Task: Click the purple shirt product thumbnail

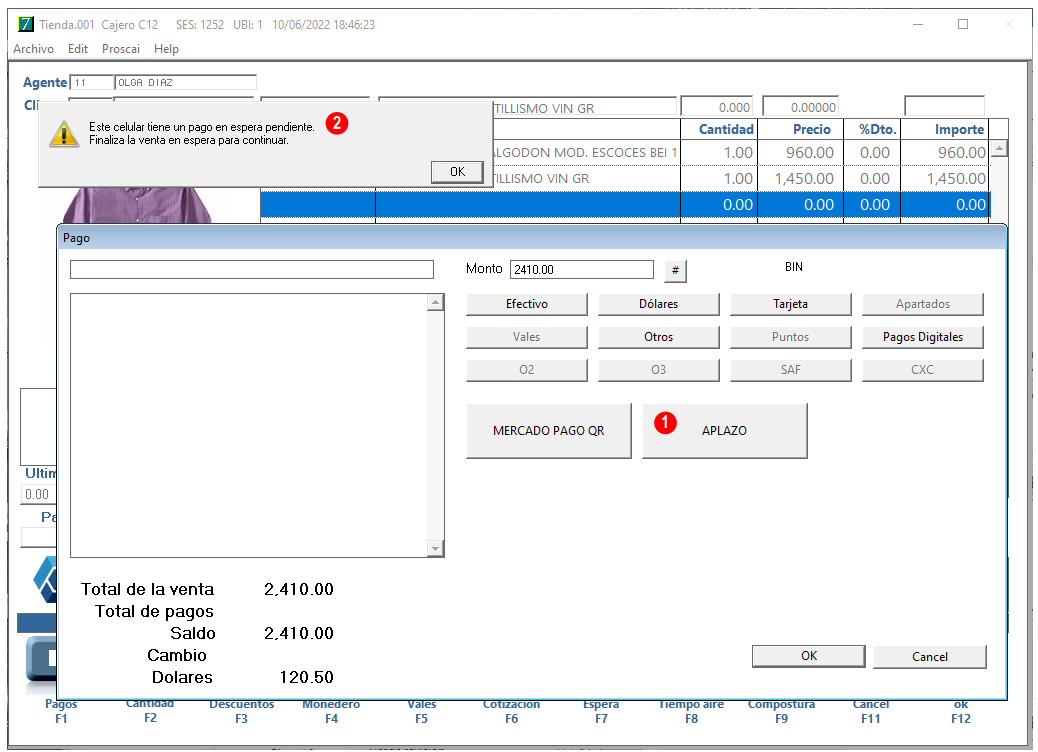Action: click(x=137, y=205)
